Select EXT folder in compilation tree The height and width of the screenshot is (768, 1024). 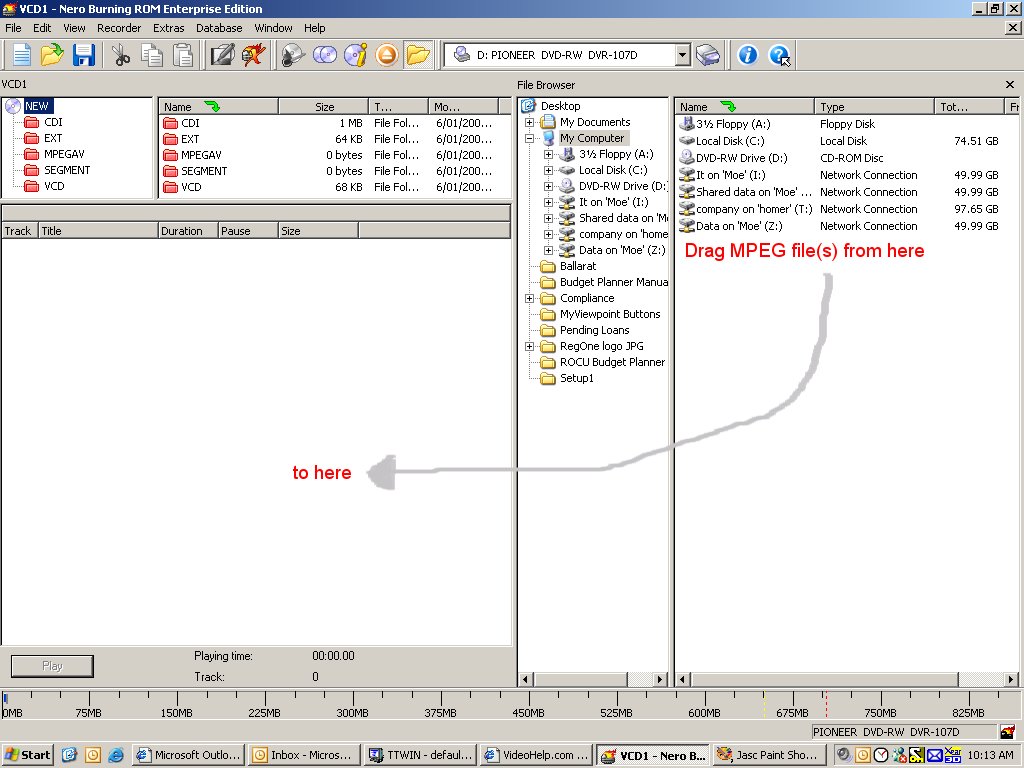pos(53,138)
